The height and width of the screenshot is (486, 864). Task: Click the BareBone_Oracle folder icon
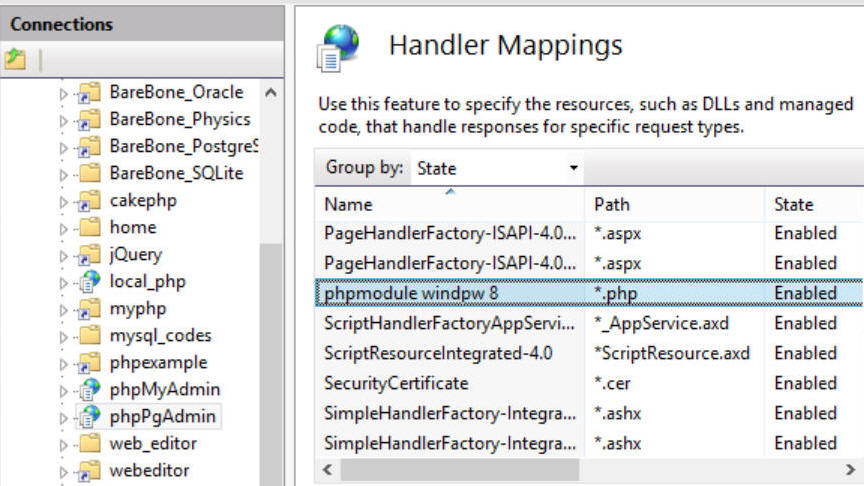tap(89, 92)
